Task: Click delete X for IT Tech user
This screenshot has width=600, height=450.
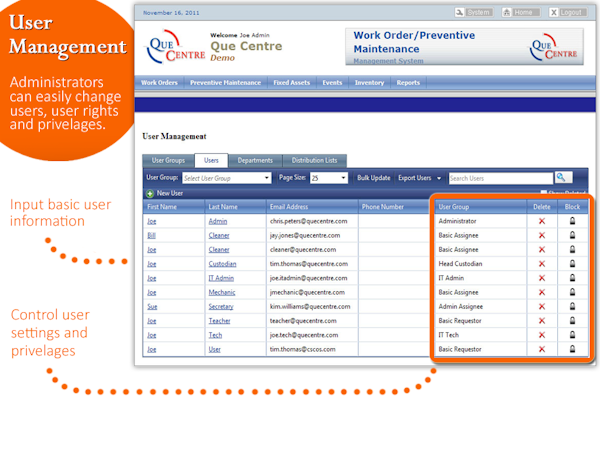Action: [542, 336]
